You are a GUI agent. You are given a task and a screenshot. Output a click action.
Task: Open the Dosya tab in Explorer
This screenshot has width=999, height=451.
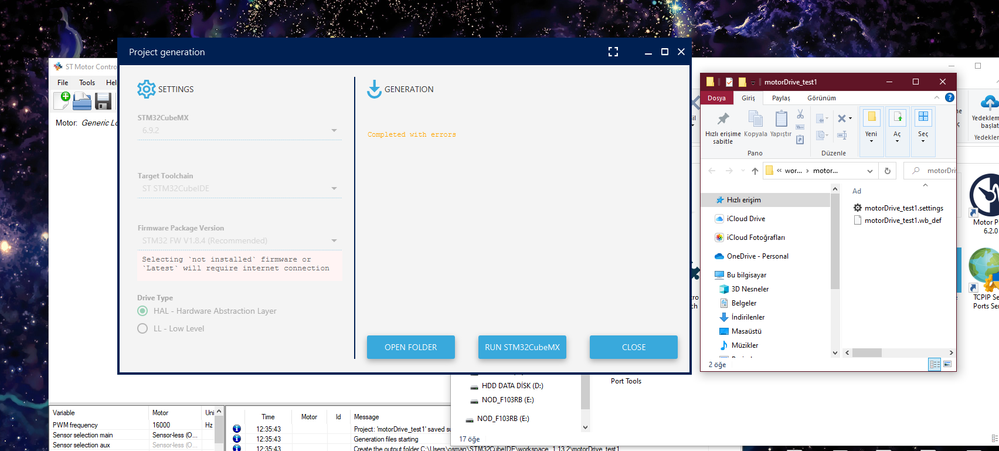tap(717, 98)
